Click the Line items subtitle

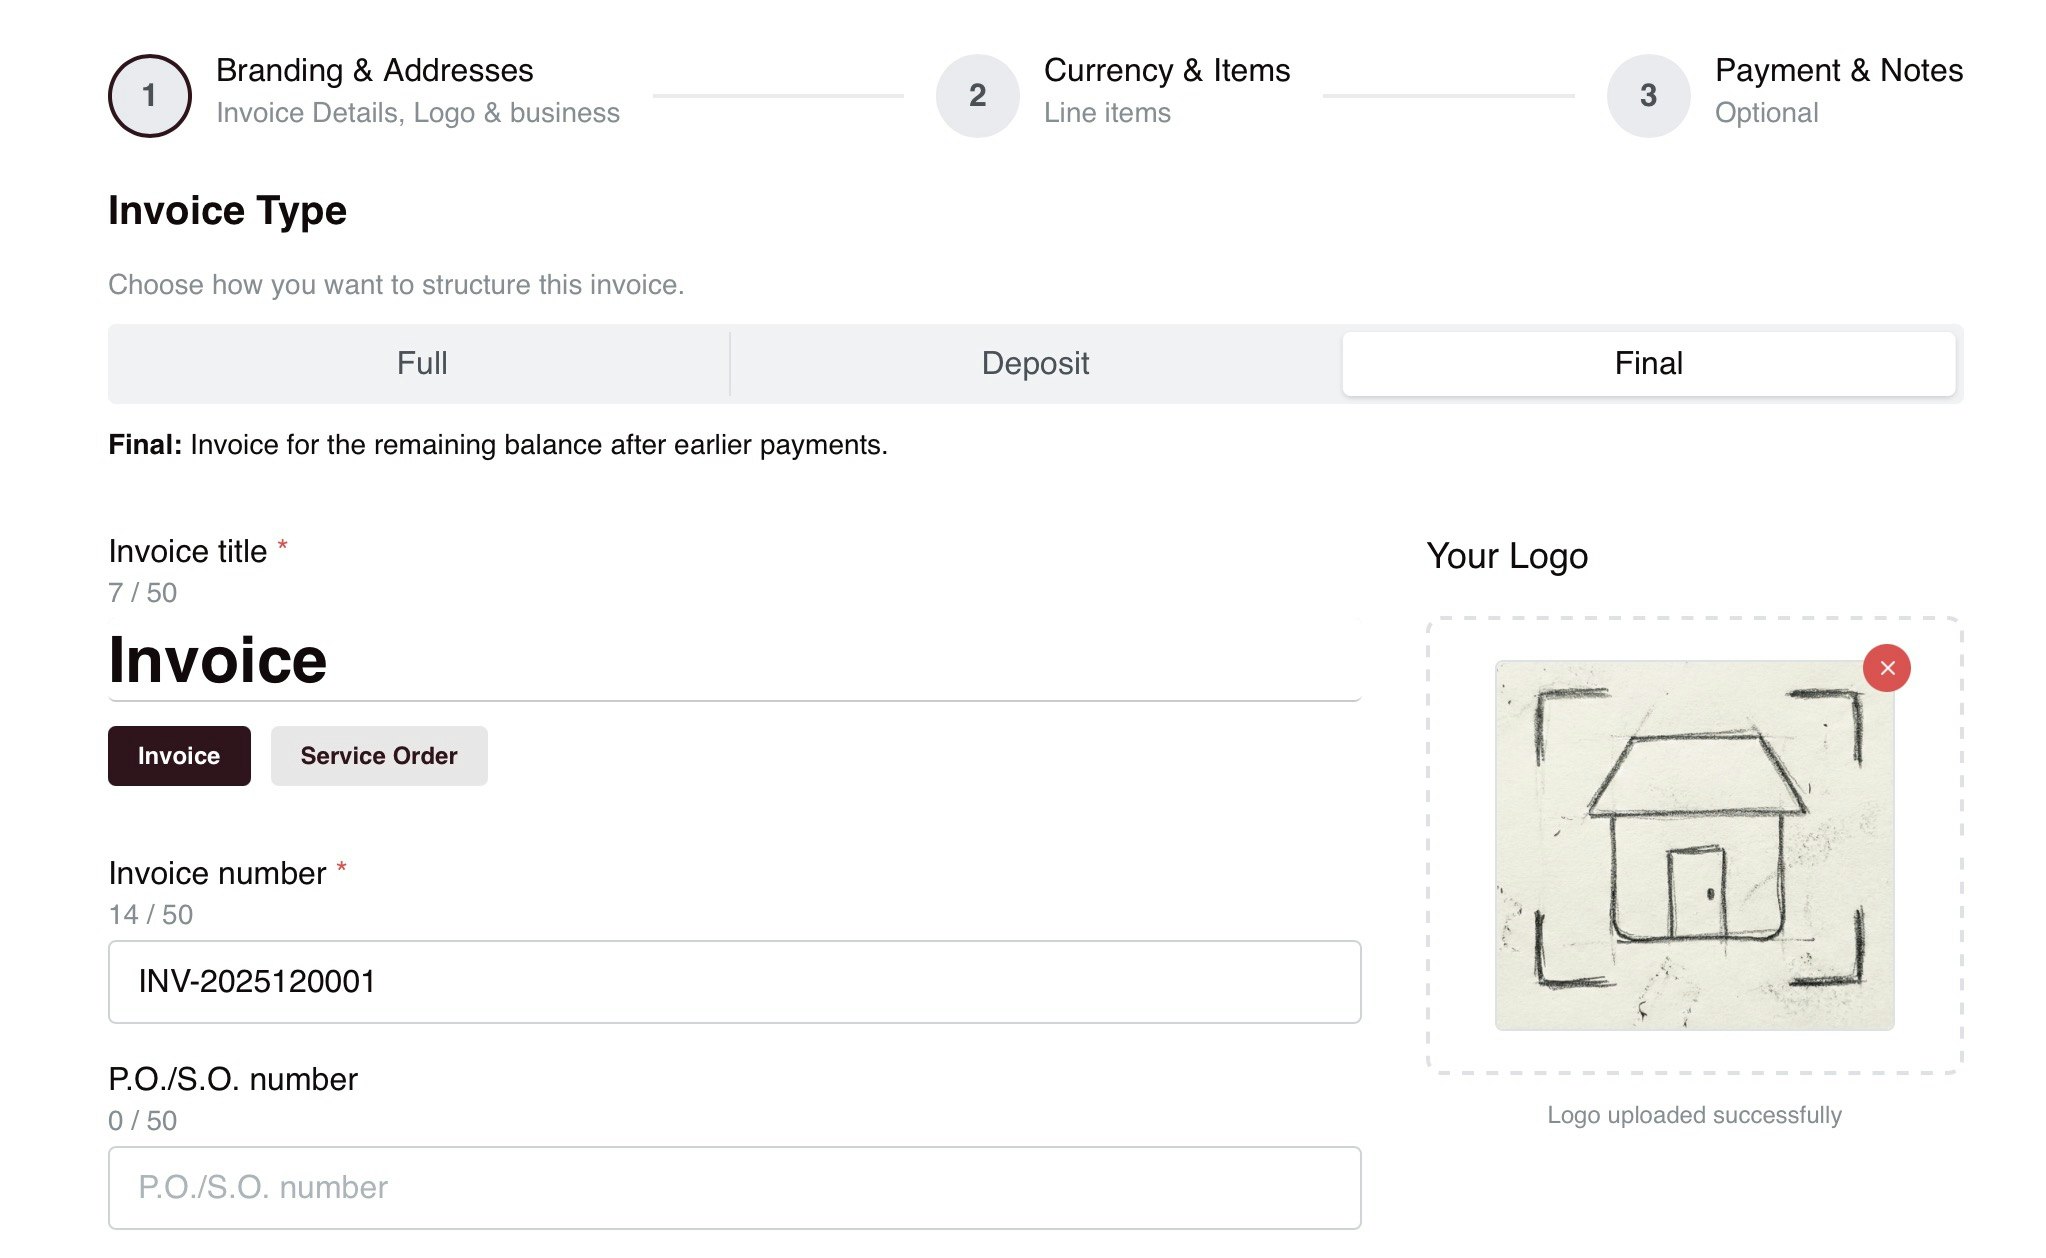tap(1106, 113)
